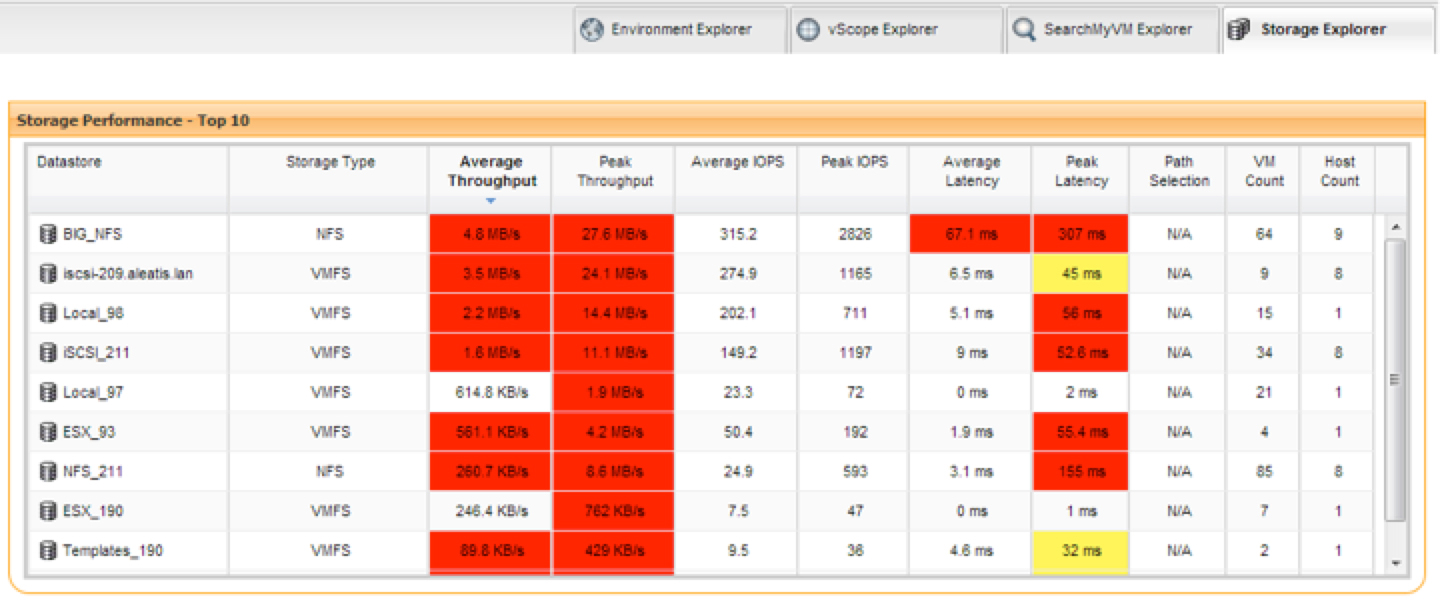1440x608 pixels.
Task: Click the ESX_93 datastore icon
Action: point(46,432)
